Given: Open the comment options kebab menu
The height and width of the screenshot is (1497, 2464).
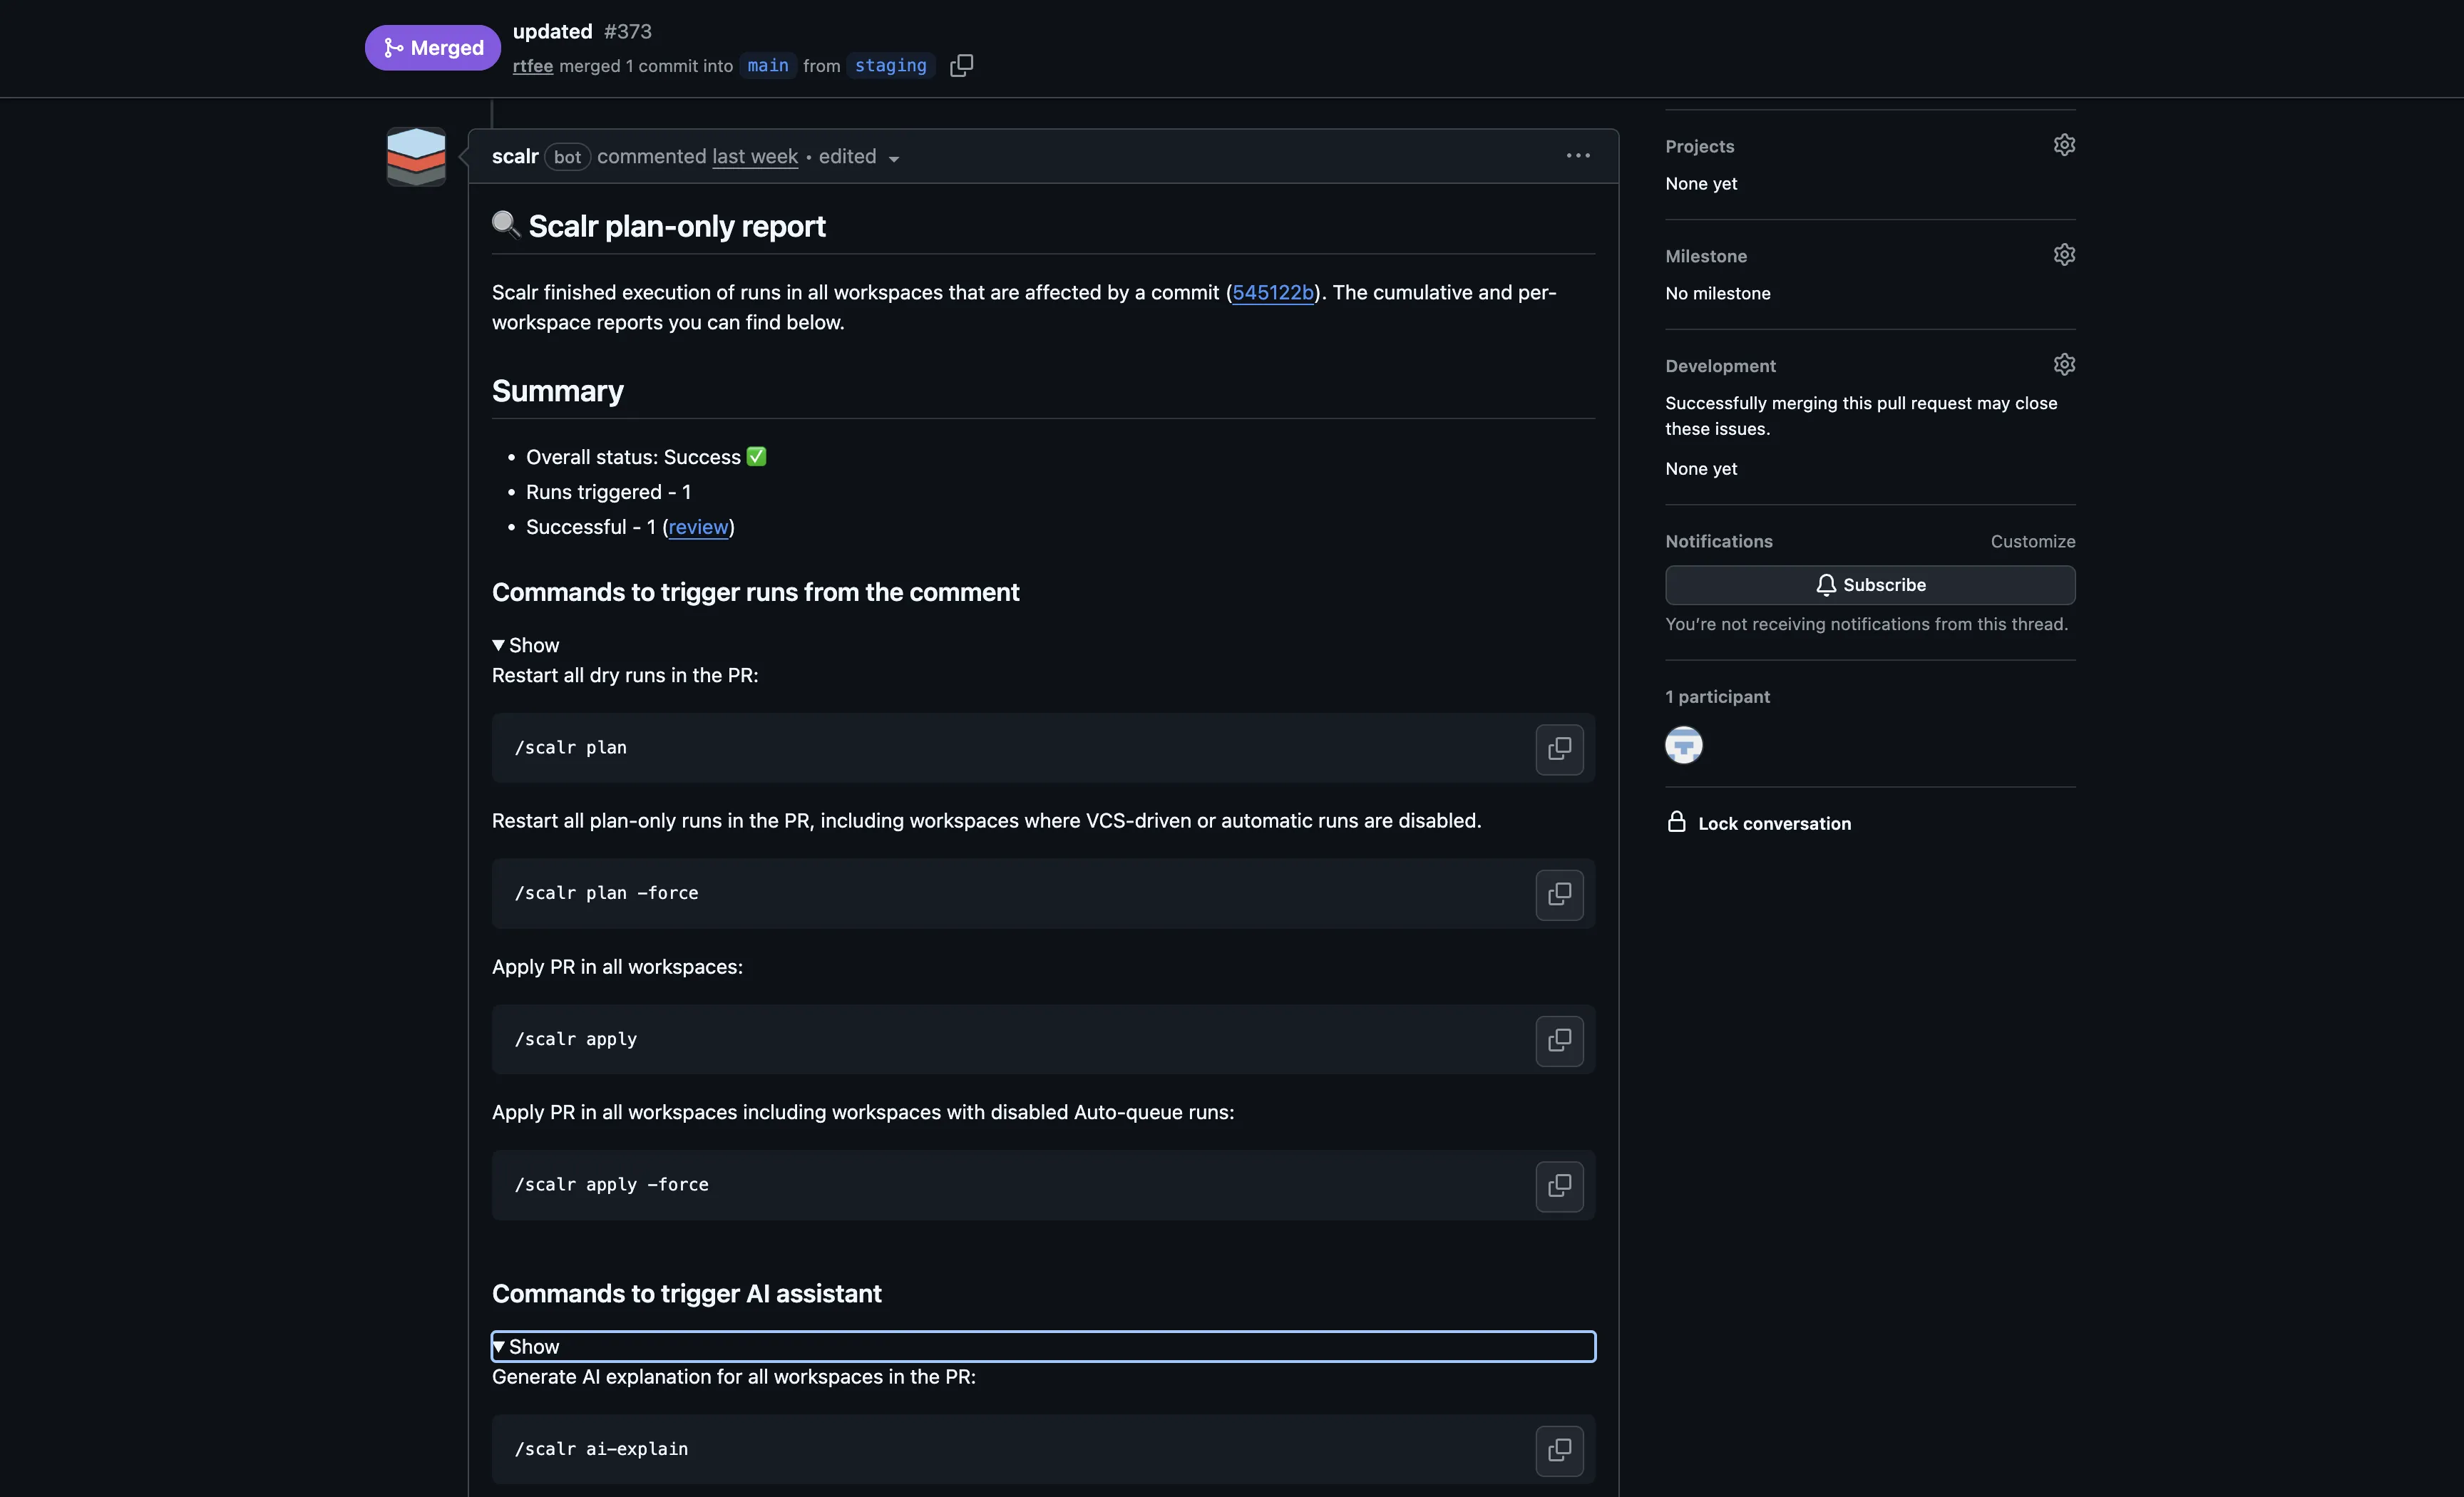Looking at the screenshot, I should (1577, 155).
